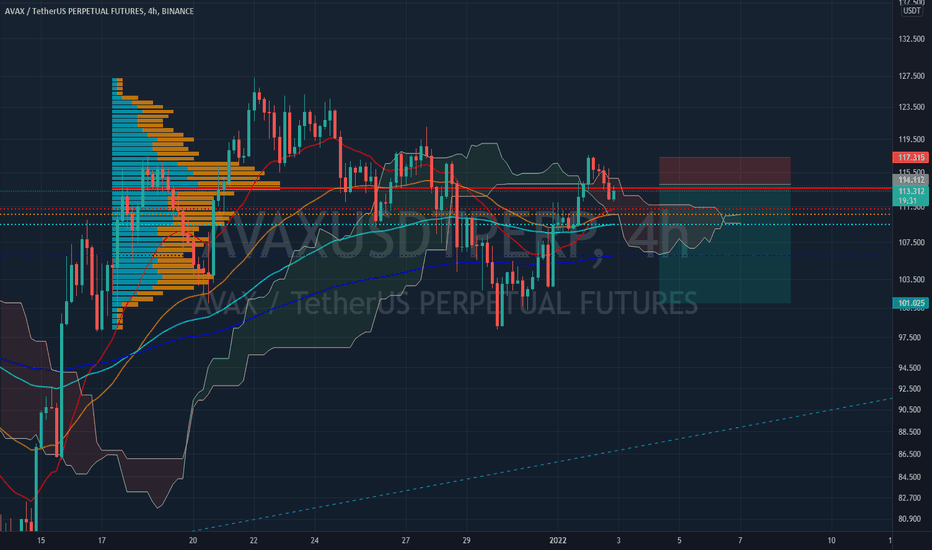932x550 pixels.
Task: Click the 80.900 price axis label
Action: point(912,519)
